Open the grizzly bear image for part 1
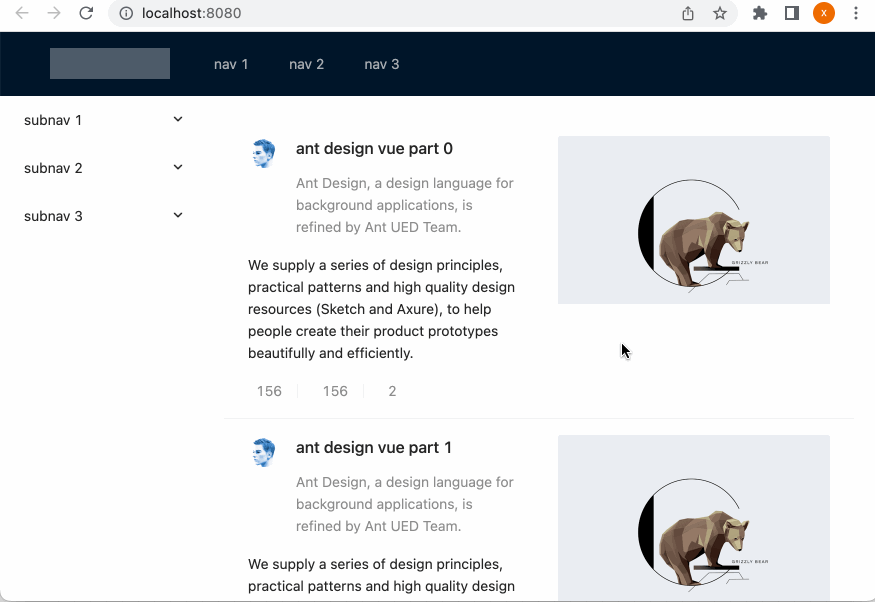 (x=694, y=518)
